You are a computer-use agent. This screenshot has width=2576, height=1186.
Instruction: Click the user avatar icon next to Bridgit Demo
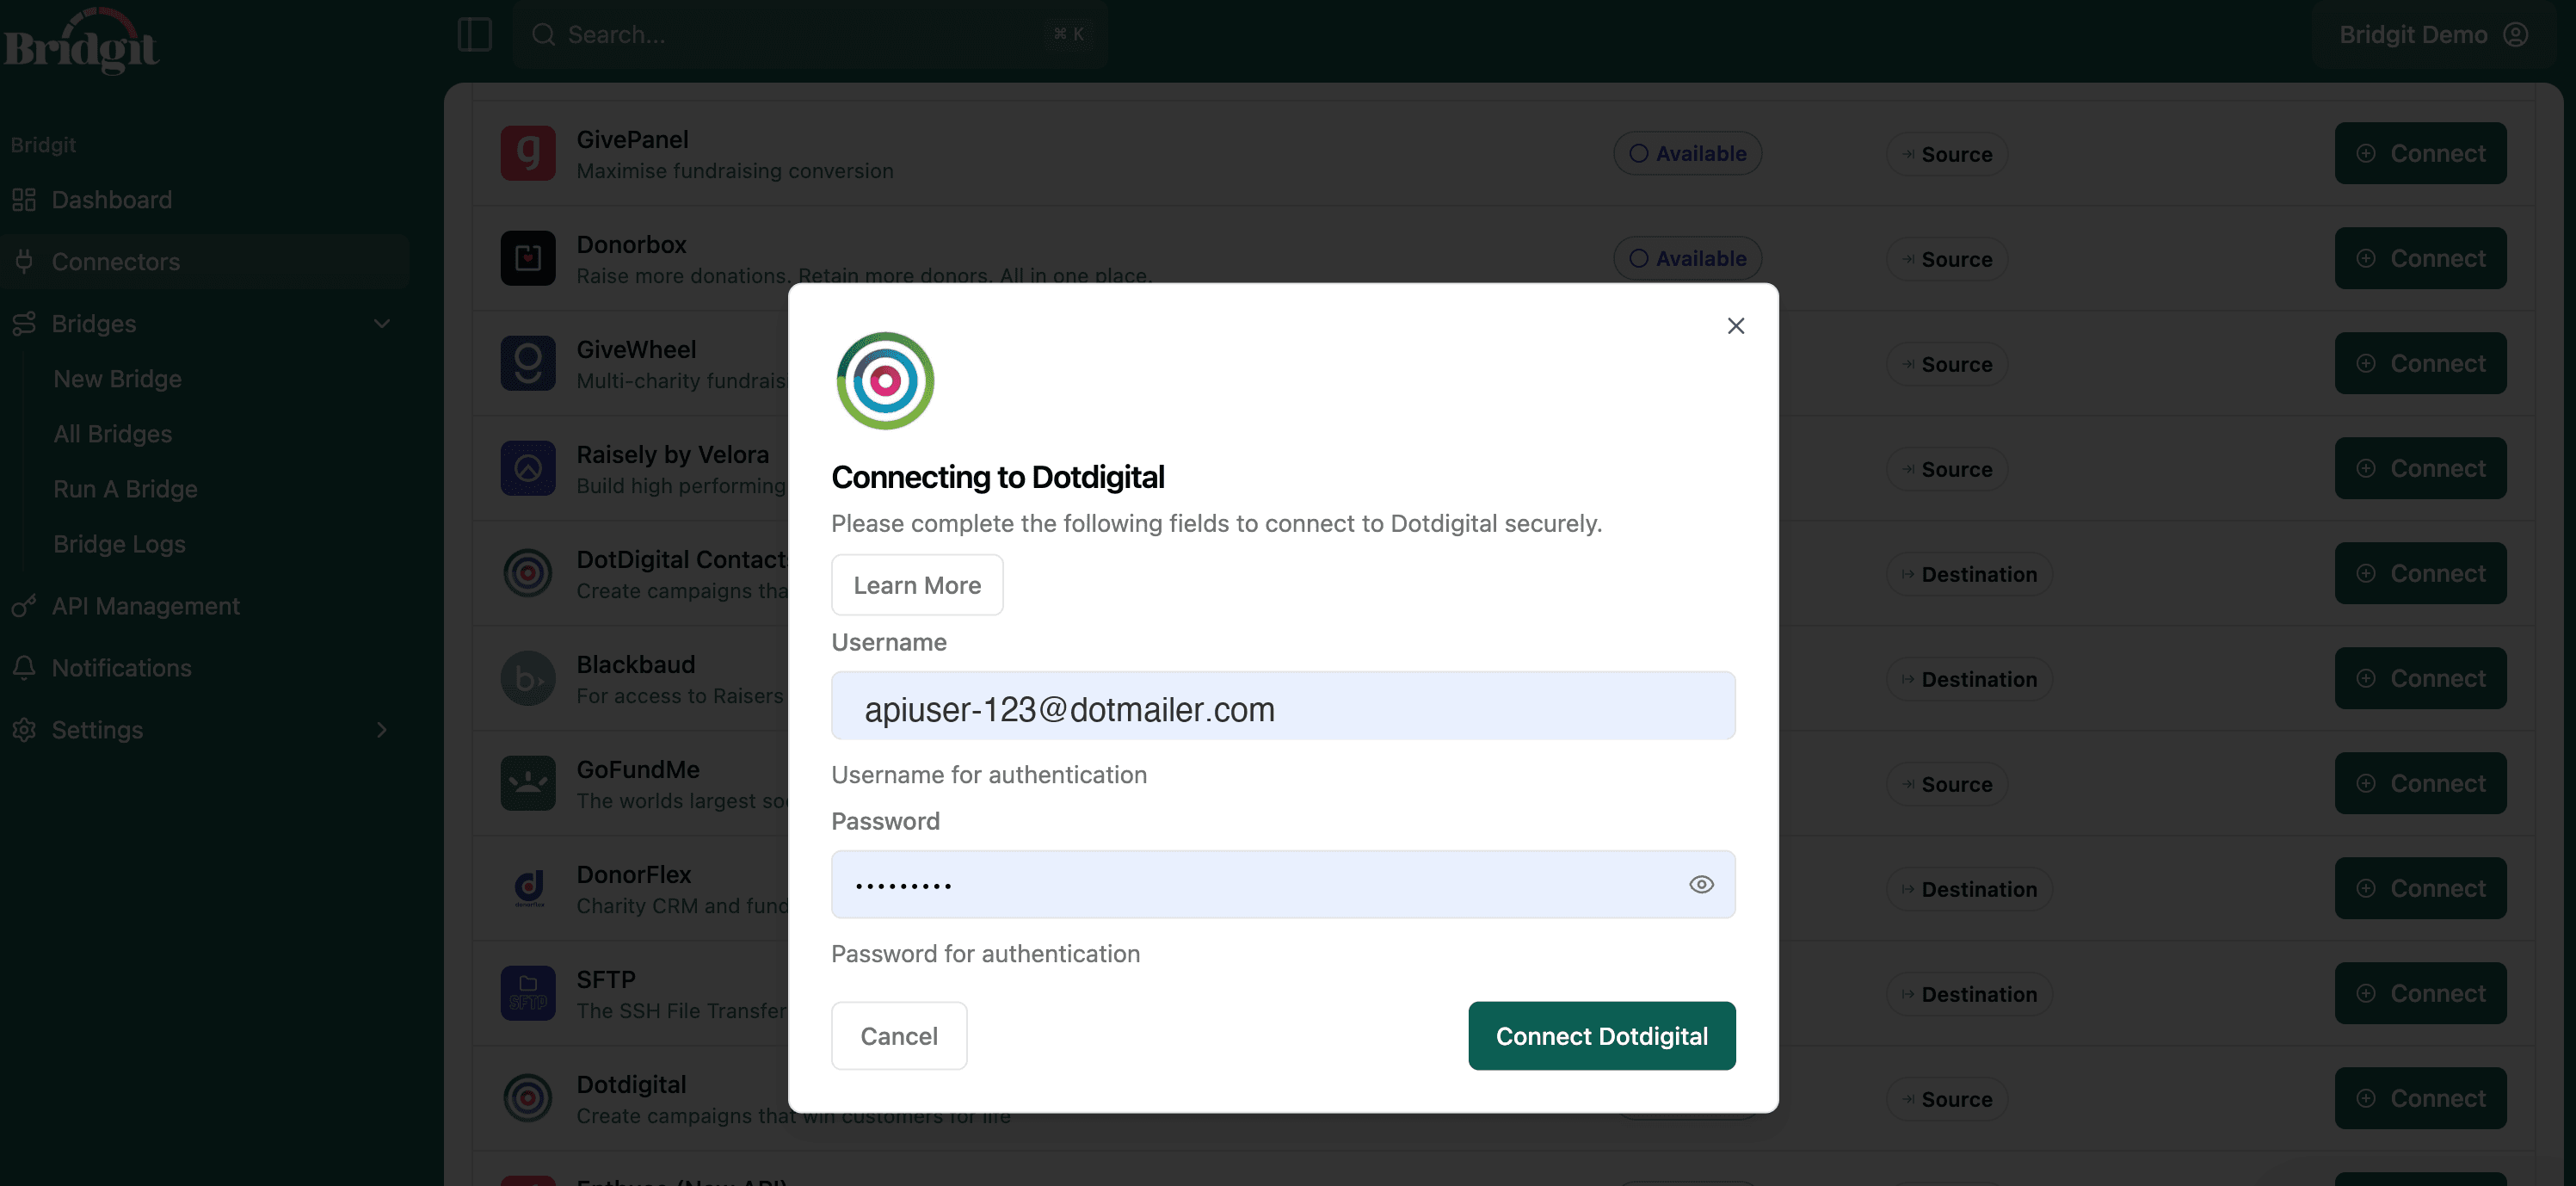tap(2515, 34)
